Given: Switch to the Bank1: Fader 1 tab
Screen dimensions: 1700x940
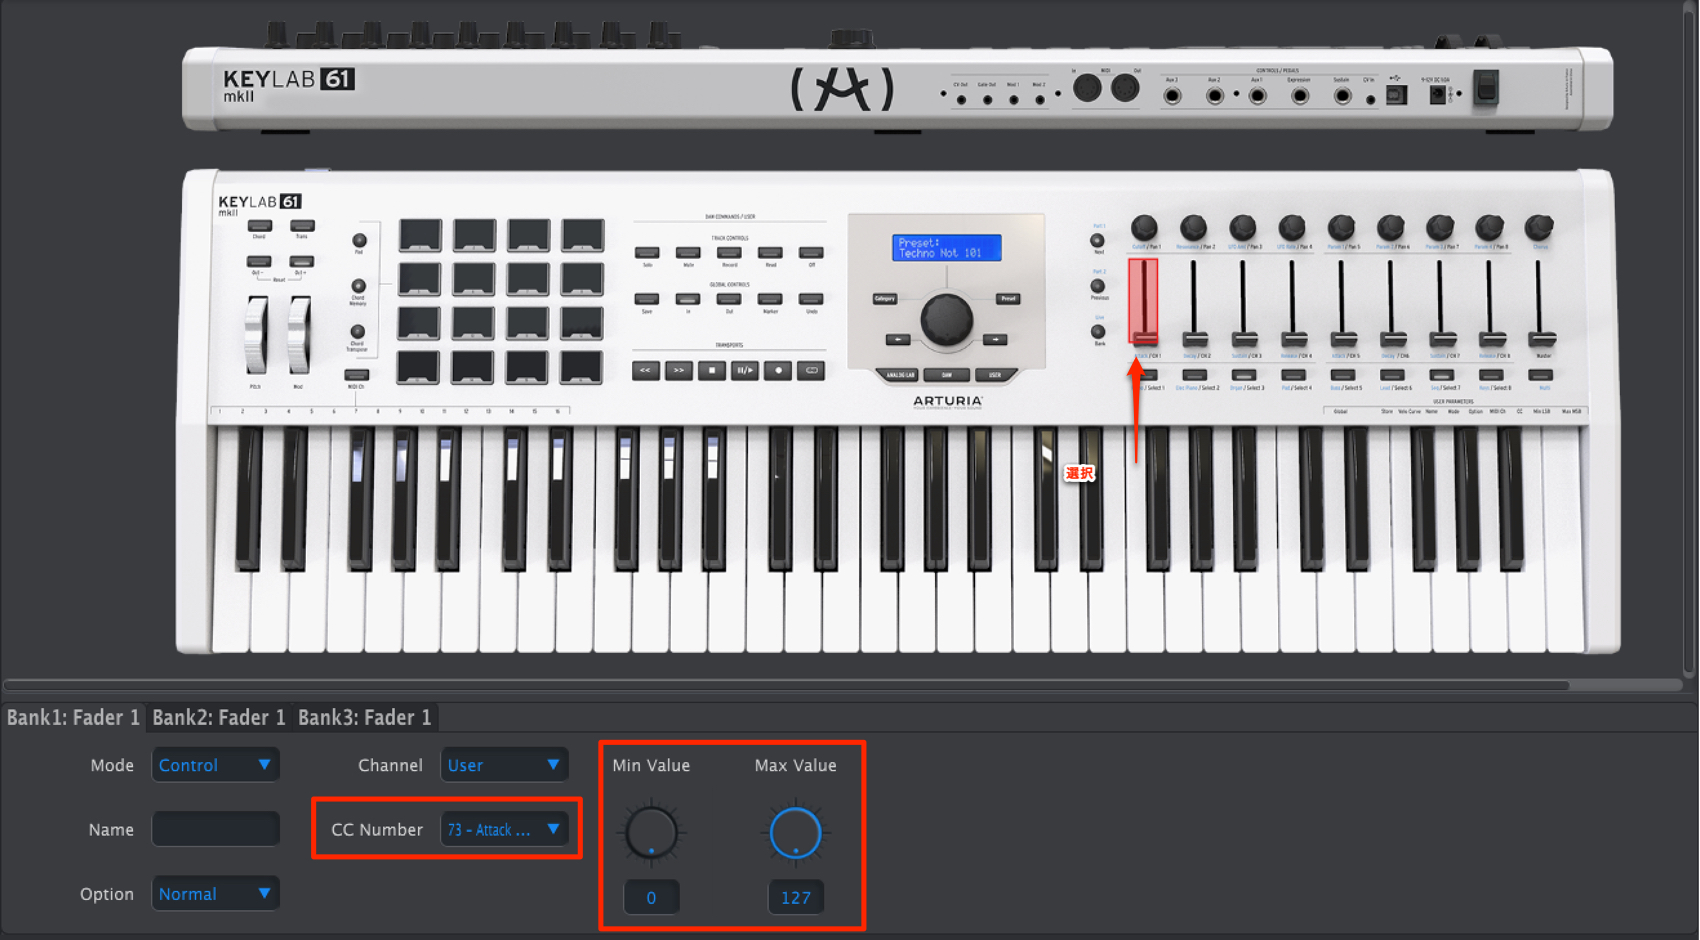Looking at the screenshot, I should click(x=73, y=717).
